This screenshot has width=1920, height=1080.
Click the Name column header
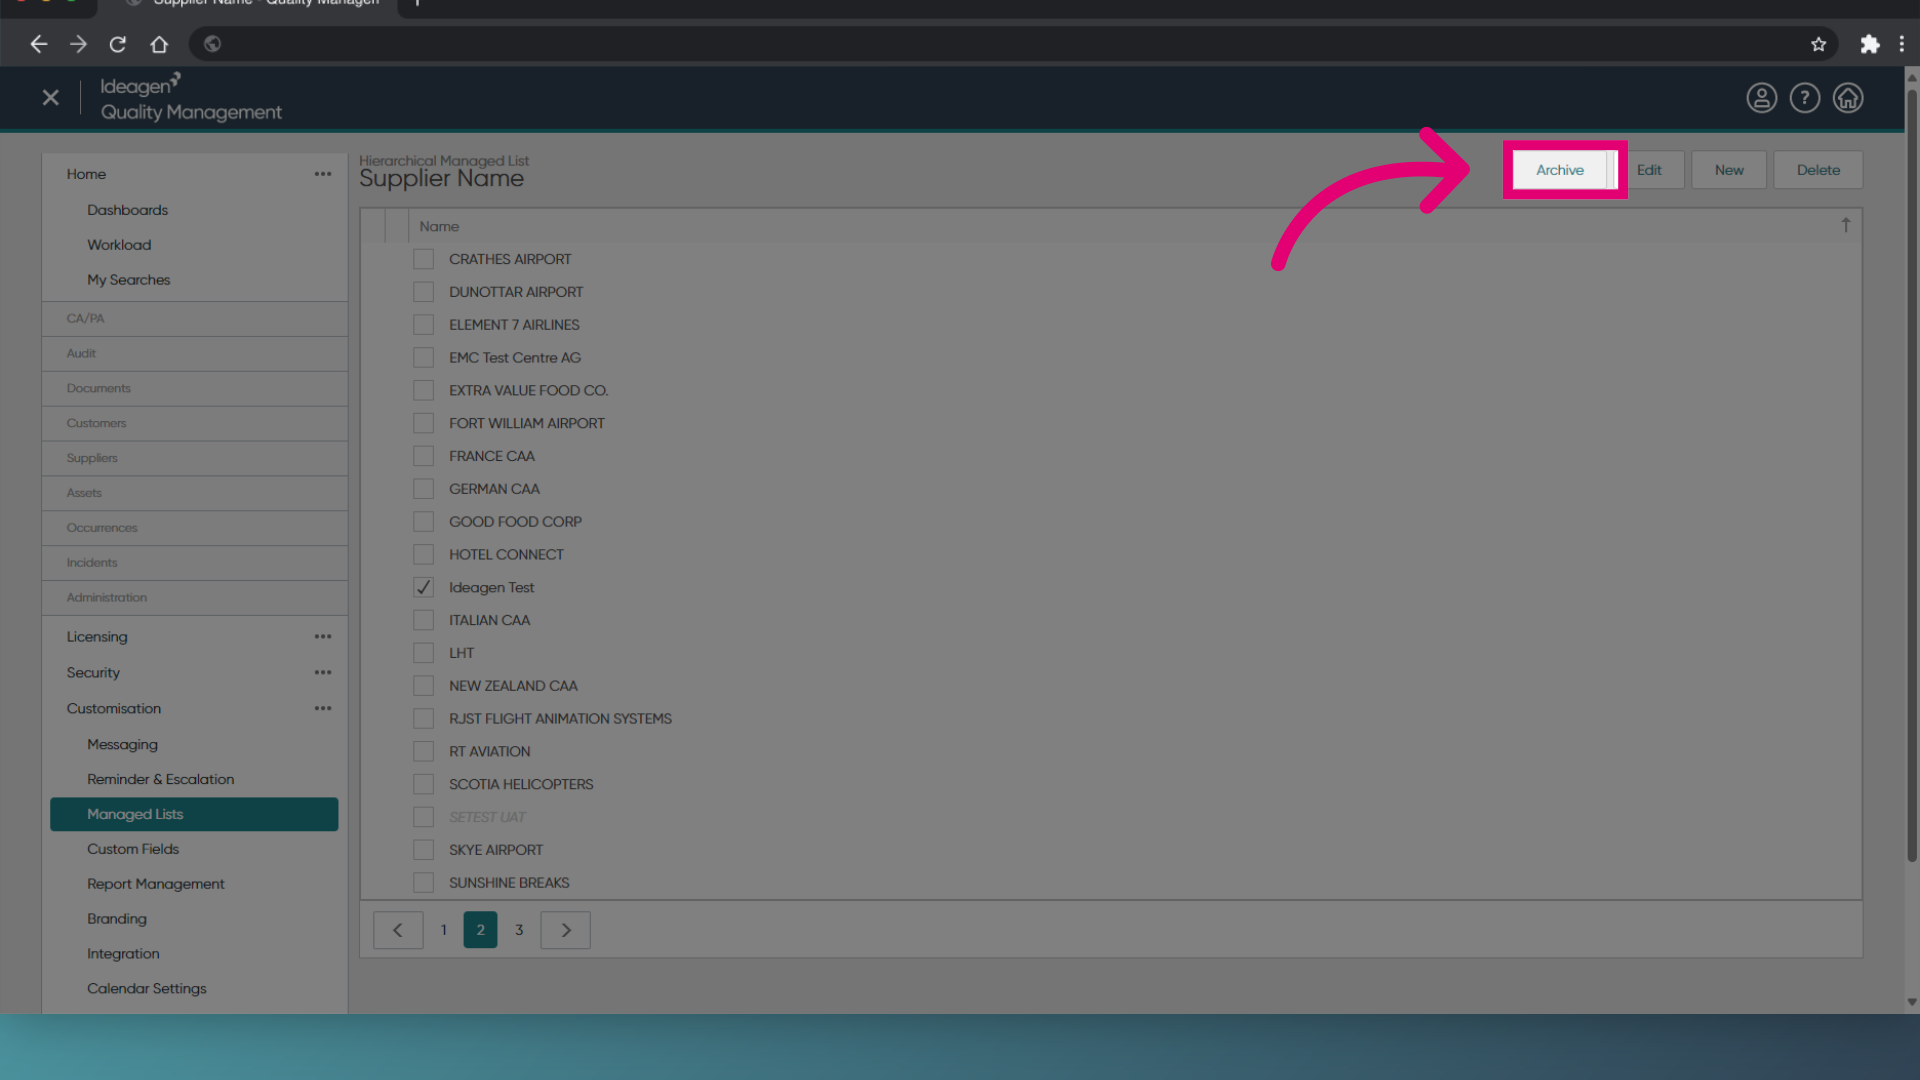coord(439,227)
